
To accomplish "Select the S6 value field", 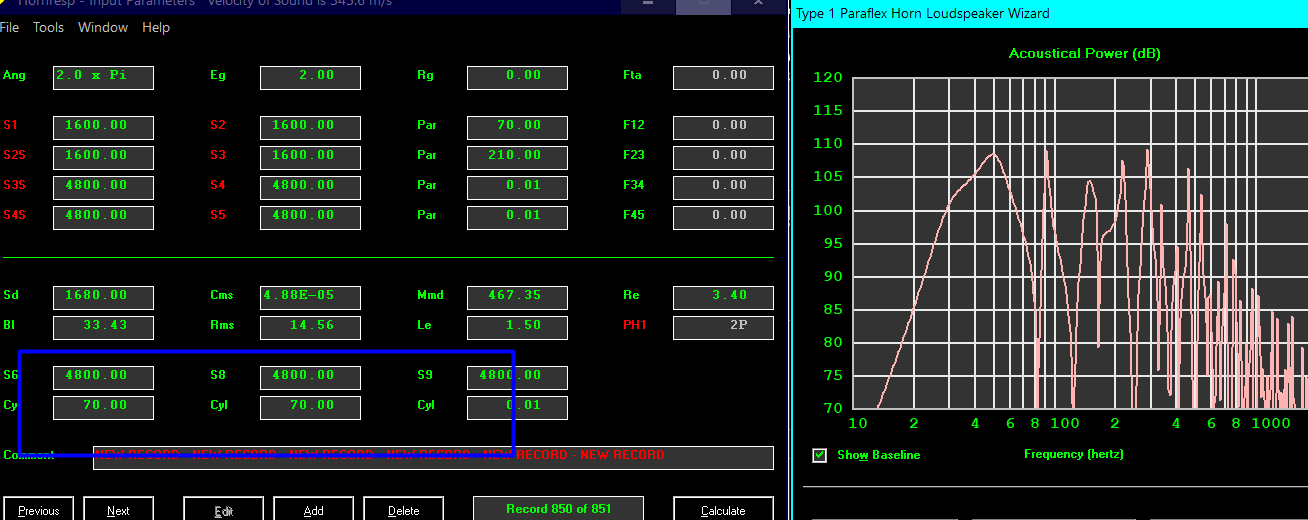I will [x=103, y=377].
